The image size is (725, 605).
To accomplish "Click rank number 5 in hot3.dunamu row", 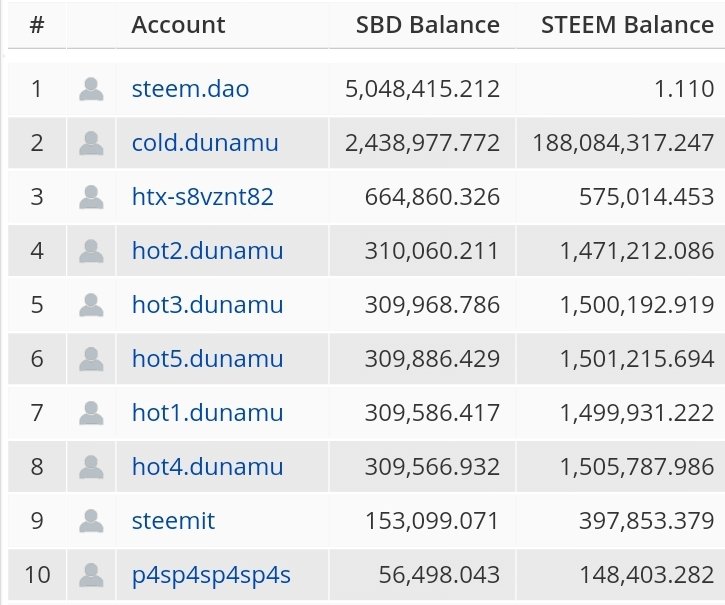I will click(37, 305).
